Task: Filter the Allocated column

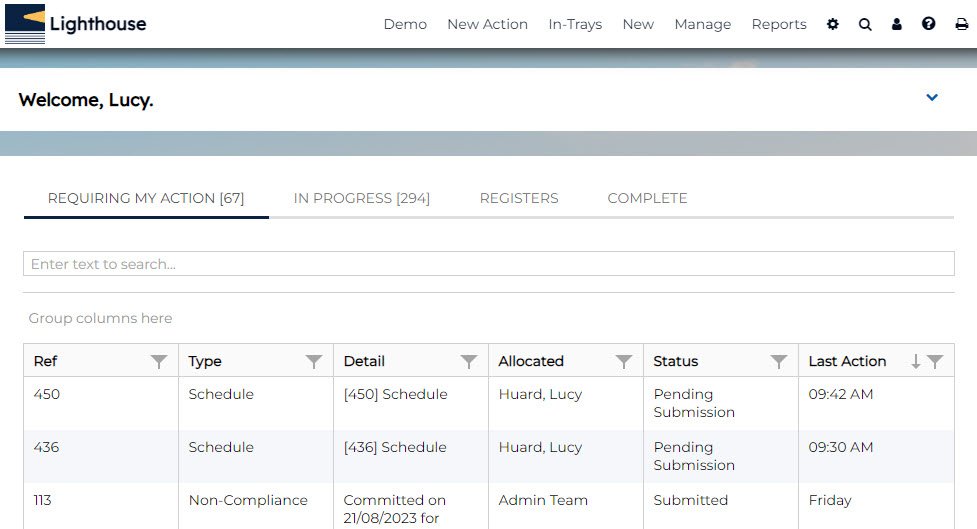Action: click(x=623, y=362)
